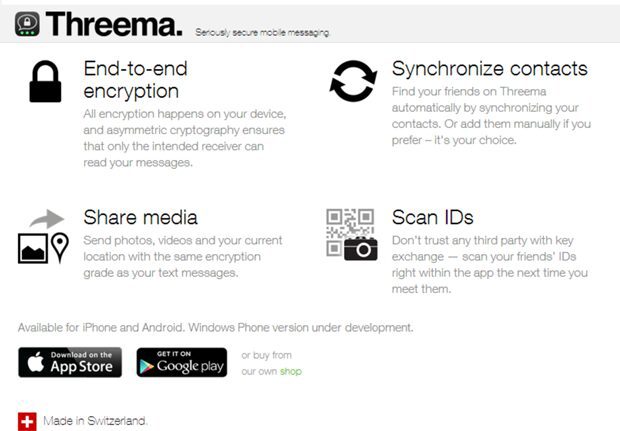620x431 pixels.
Task: Click the gray share arrow icon
Action: [x=47, y=219]
